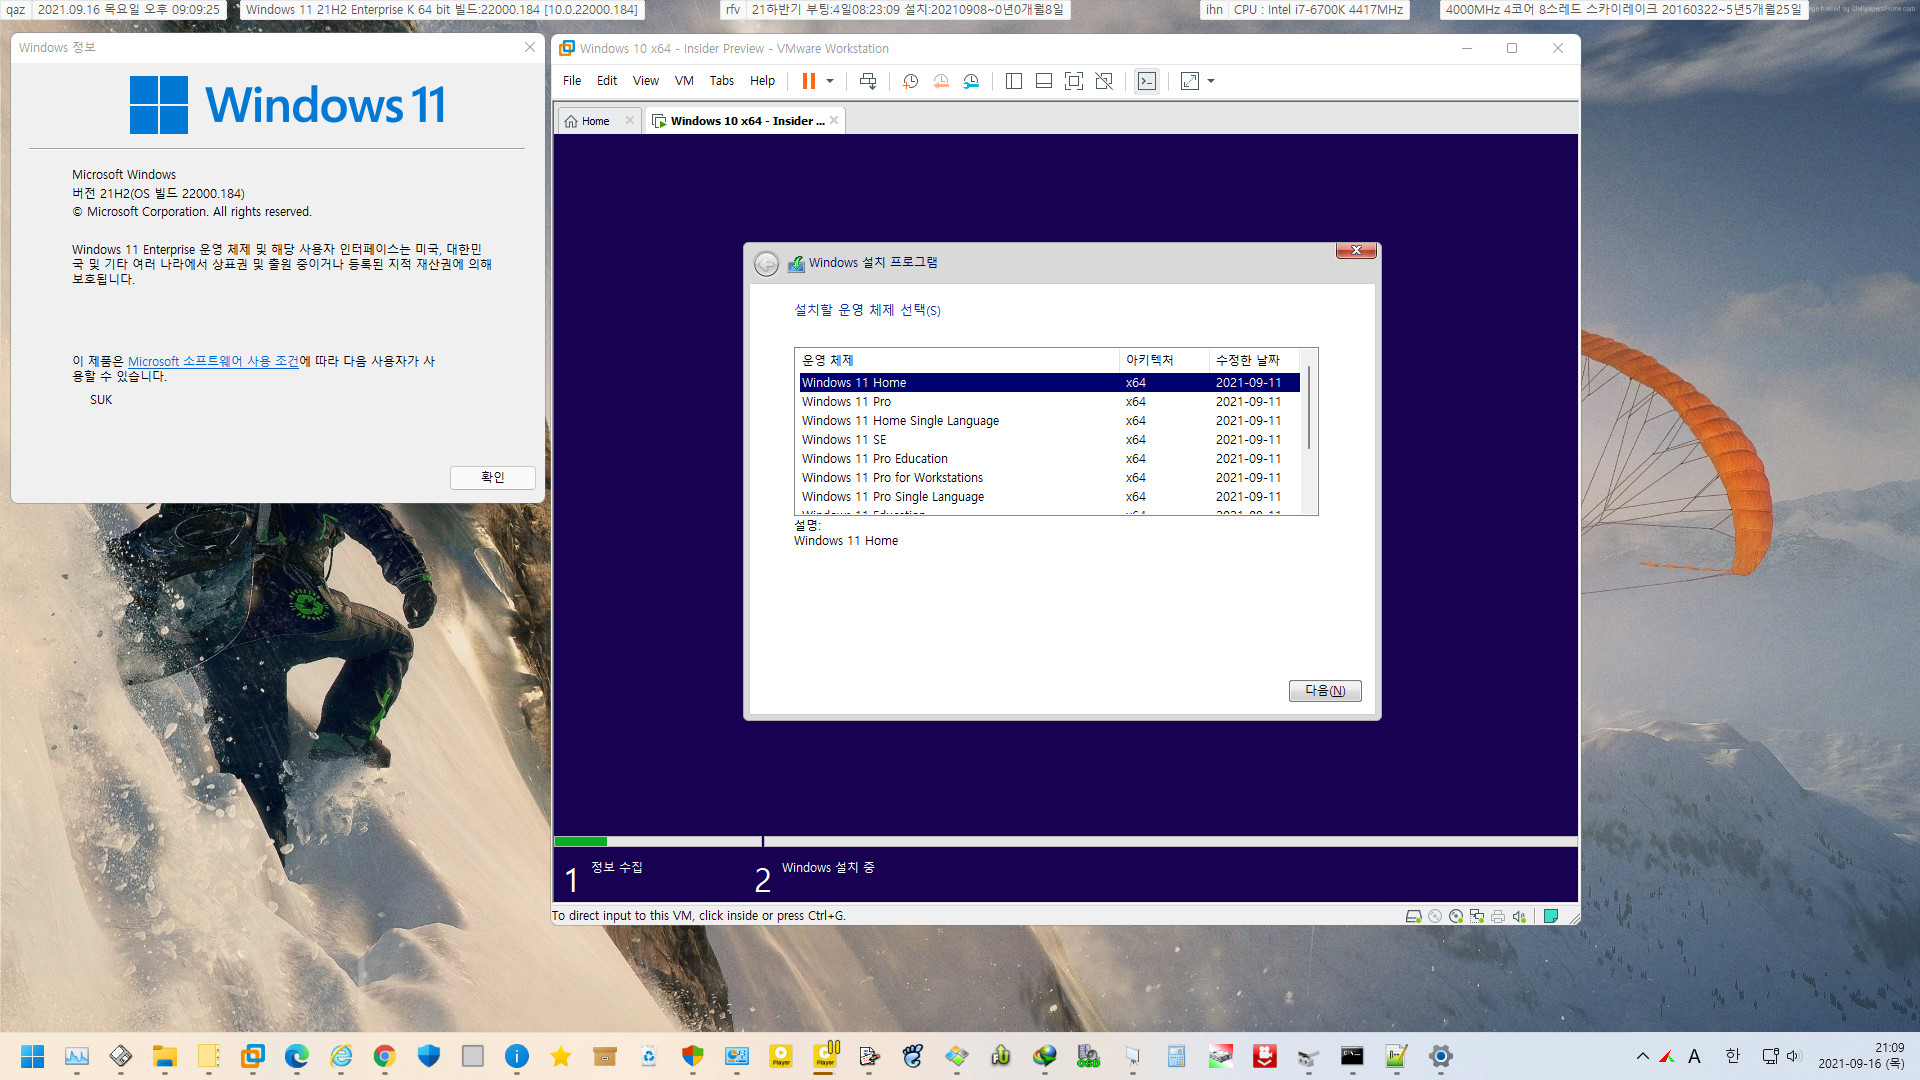Select Windows 11 Home Single Language
The image size is (1920, 1080).
click(1049, 421)
